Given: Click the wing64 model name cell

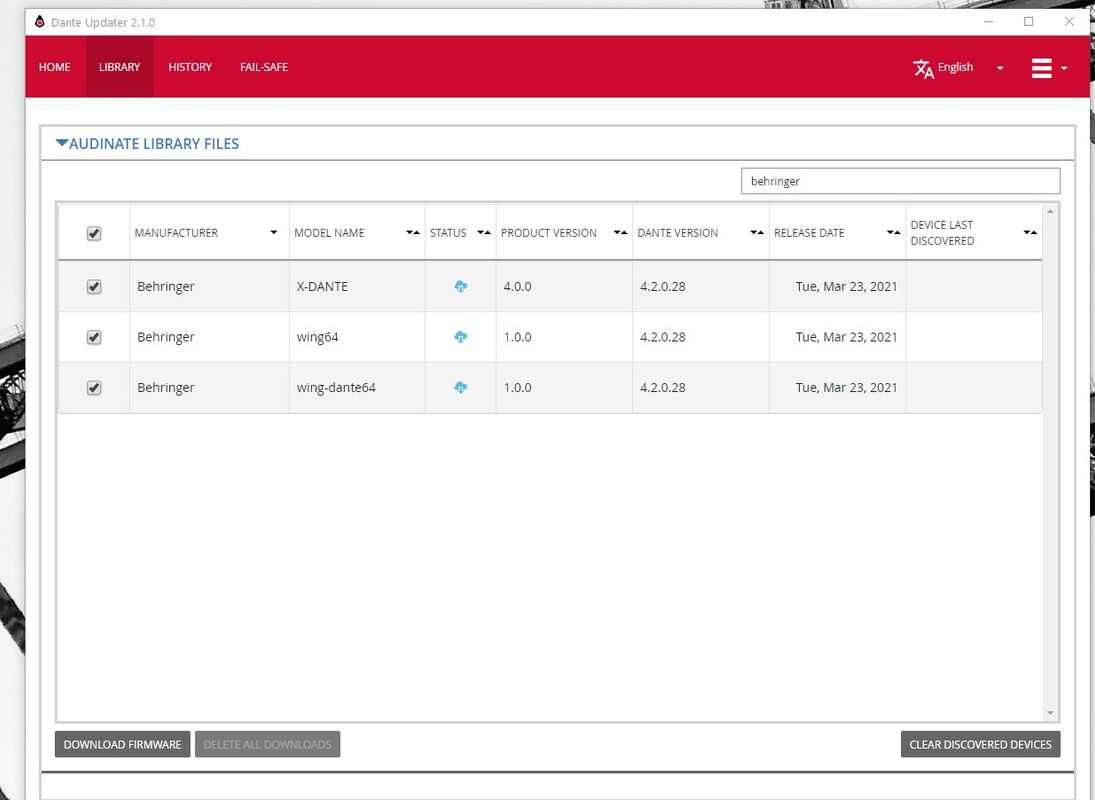Looking at the screenshot, I should (357, 336).
